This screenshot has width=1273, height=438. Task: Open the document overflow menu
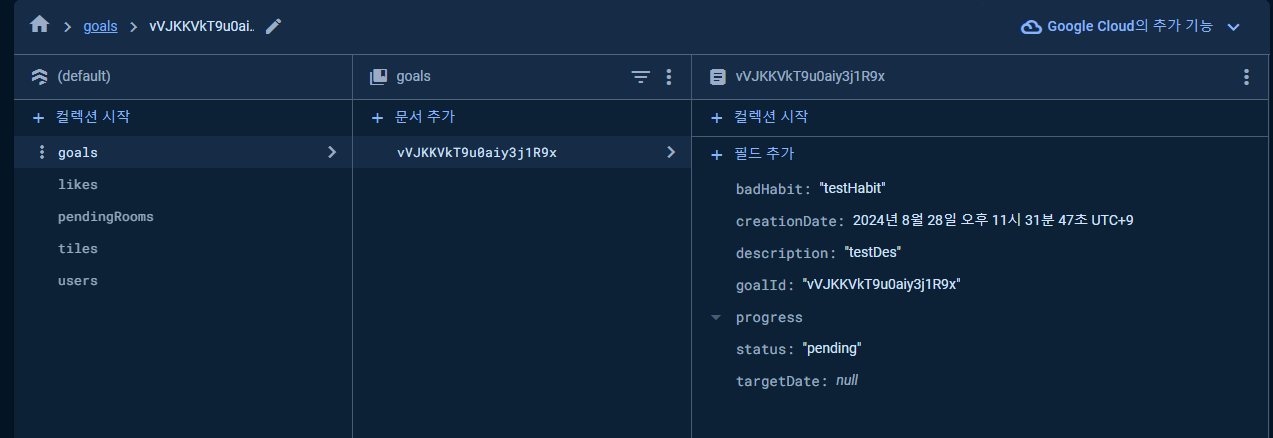1246,76
